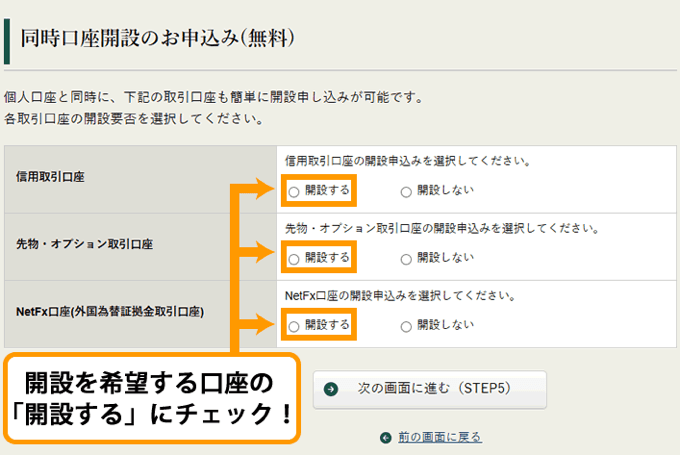Screen dimensions: 680x455
Task: Pick 開設しない for NetFx口座
Action: click(406, 325)
